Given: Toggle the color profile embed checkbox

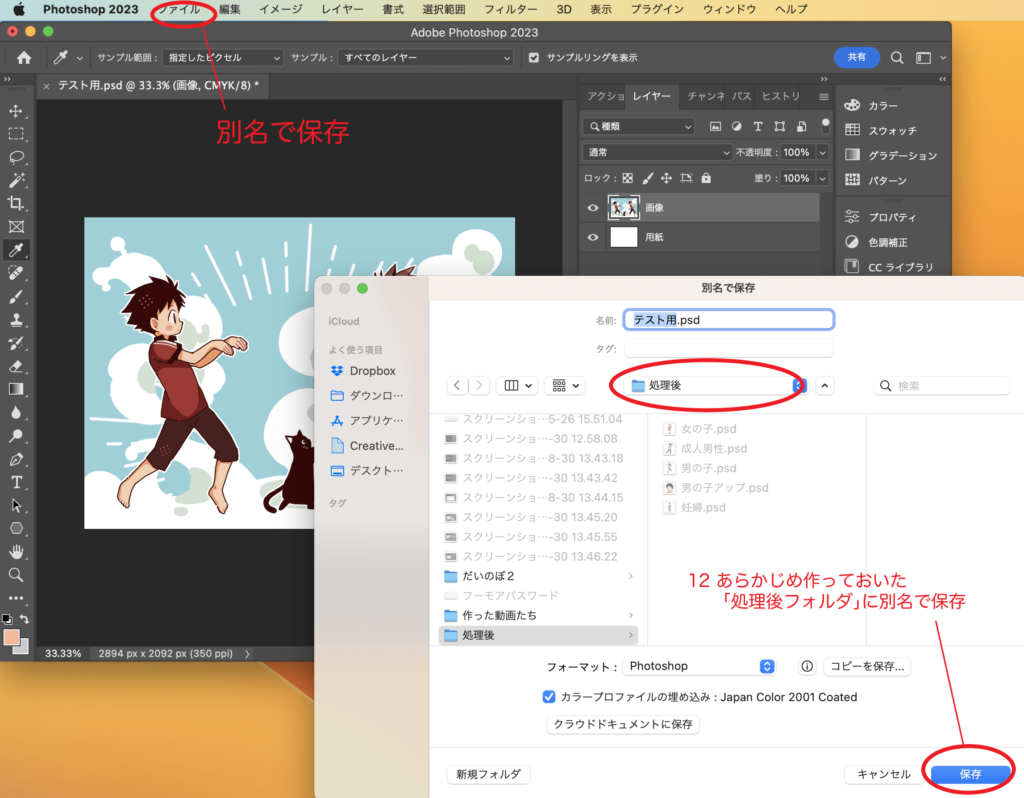Looking at the screenshot, I should point(549,697).
